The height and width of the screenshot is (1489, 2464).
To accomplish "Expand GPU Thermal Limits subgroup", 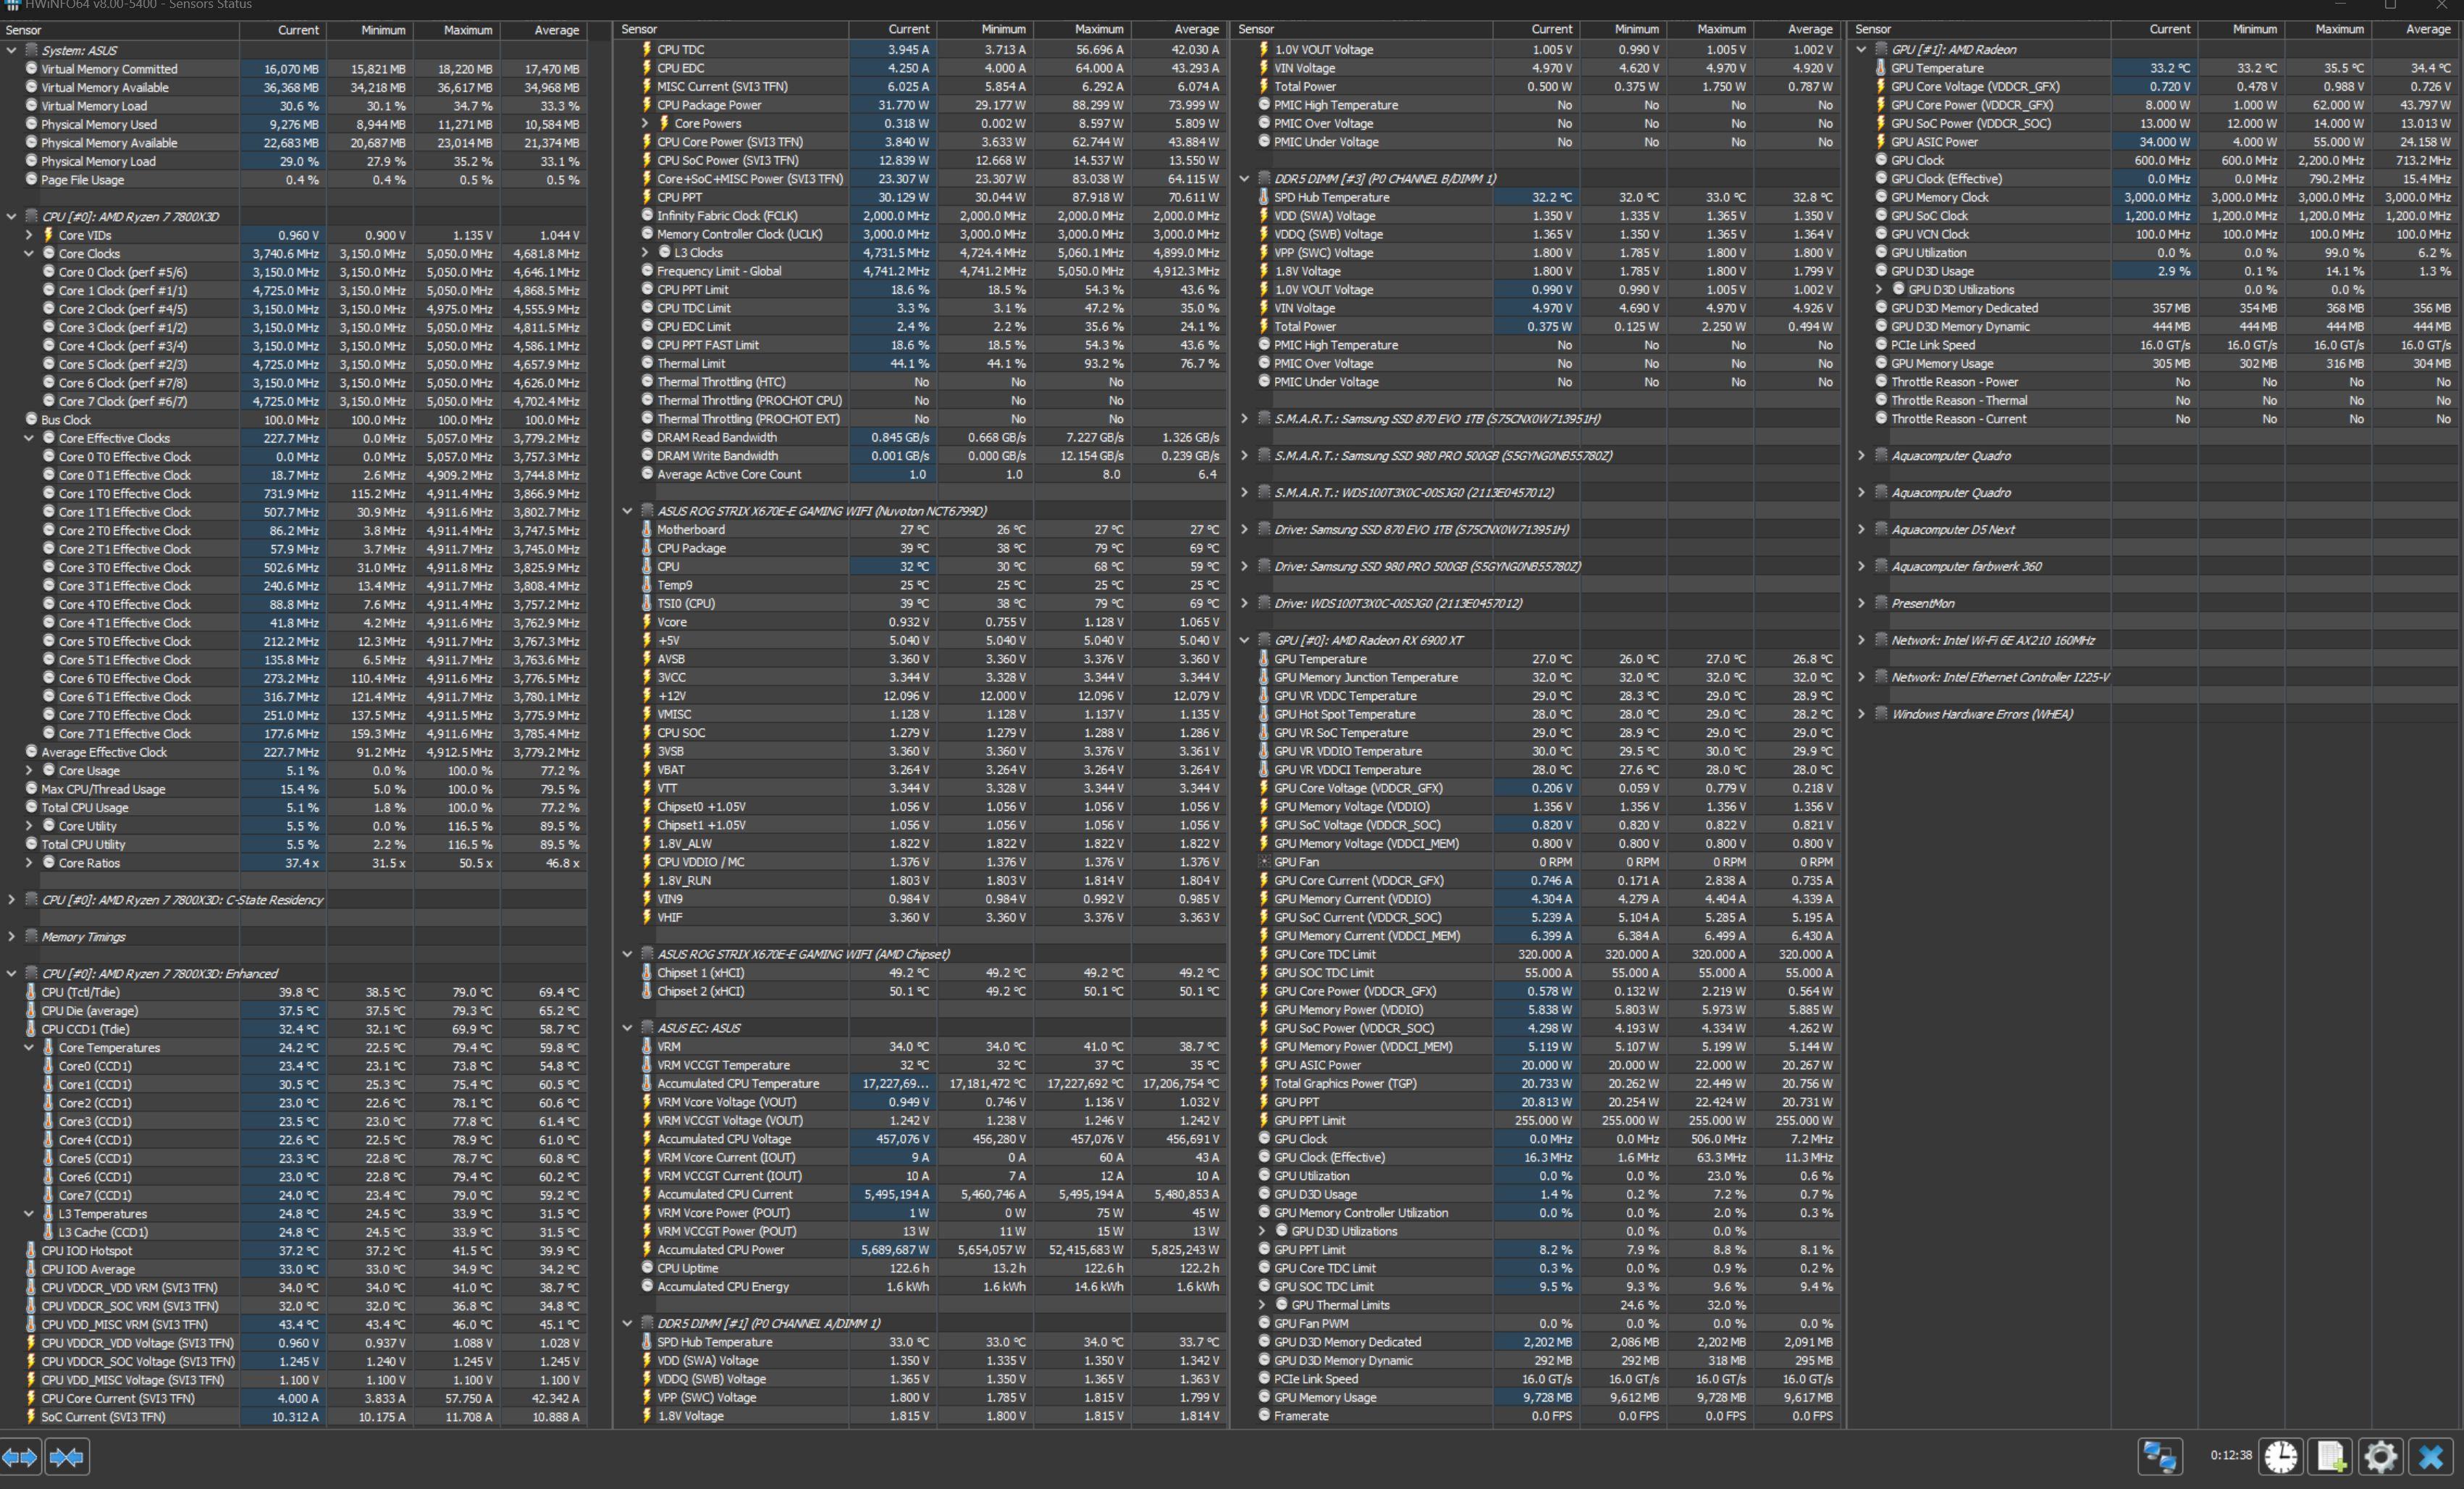I will pos(1262,1305).
